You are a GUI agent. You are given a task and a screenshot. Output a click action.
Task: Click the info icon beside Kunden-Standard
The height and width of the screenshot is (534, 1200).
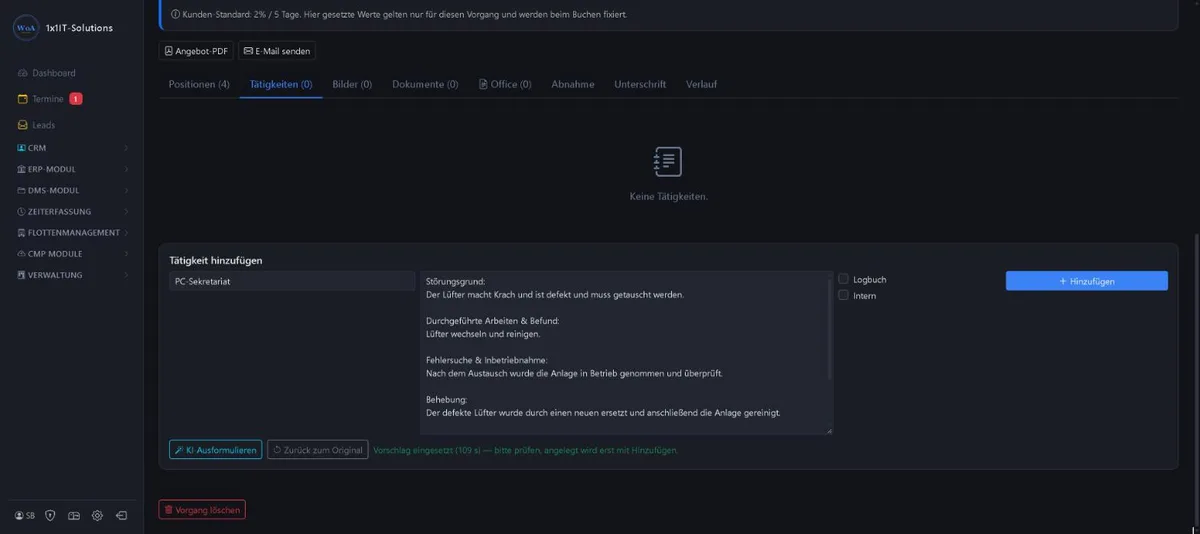click(176, 15)
